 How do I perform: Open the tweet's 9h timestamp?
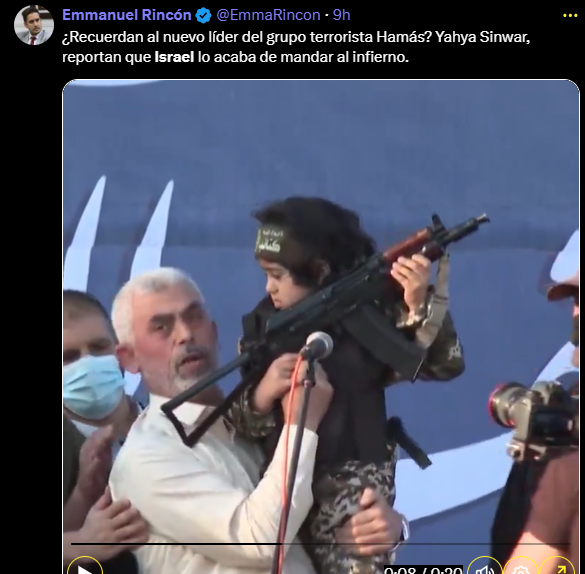[341, 15]
